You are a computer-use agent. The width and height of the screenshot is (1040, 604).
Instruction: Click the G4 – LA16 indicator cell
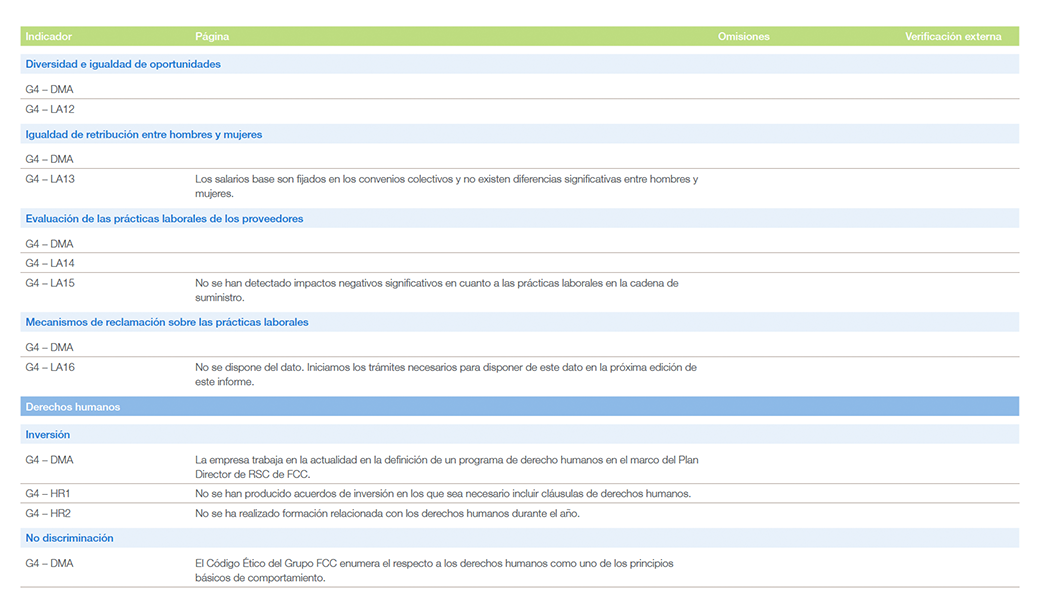(x=50, y=367)
